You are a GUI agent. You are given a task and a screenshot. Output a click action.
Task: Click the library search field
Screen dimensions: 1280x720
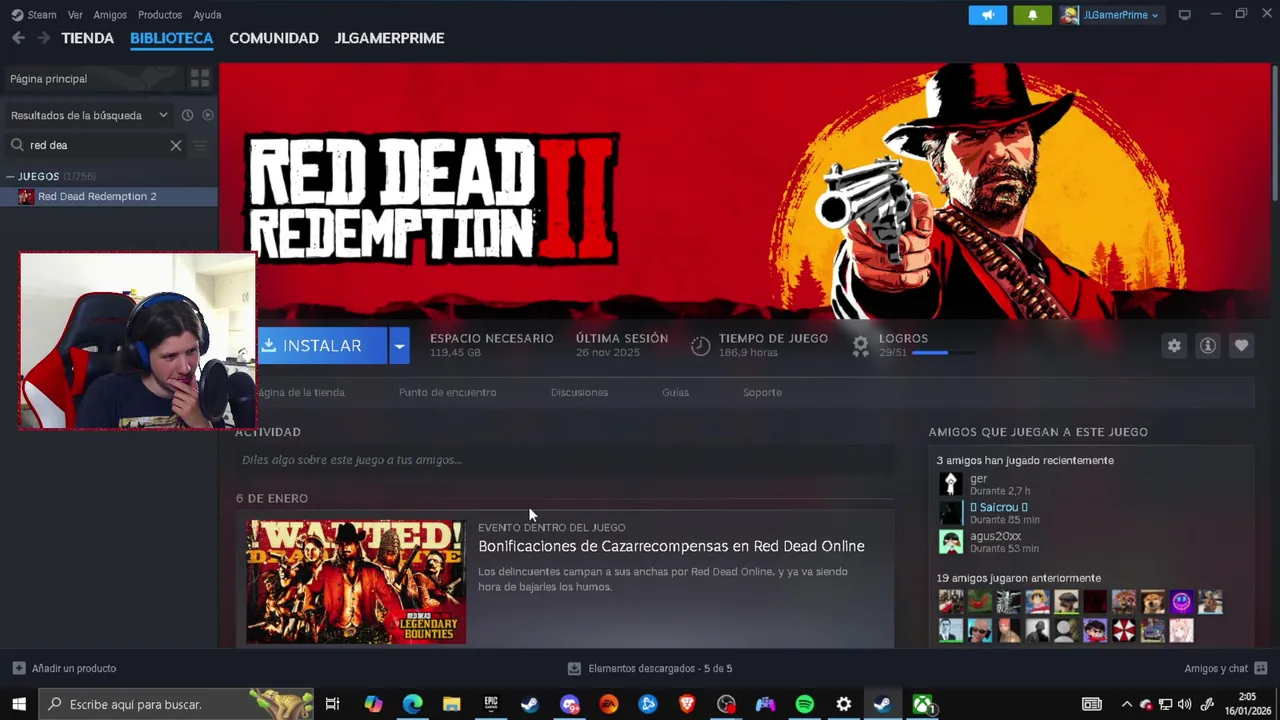97,145
